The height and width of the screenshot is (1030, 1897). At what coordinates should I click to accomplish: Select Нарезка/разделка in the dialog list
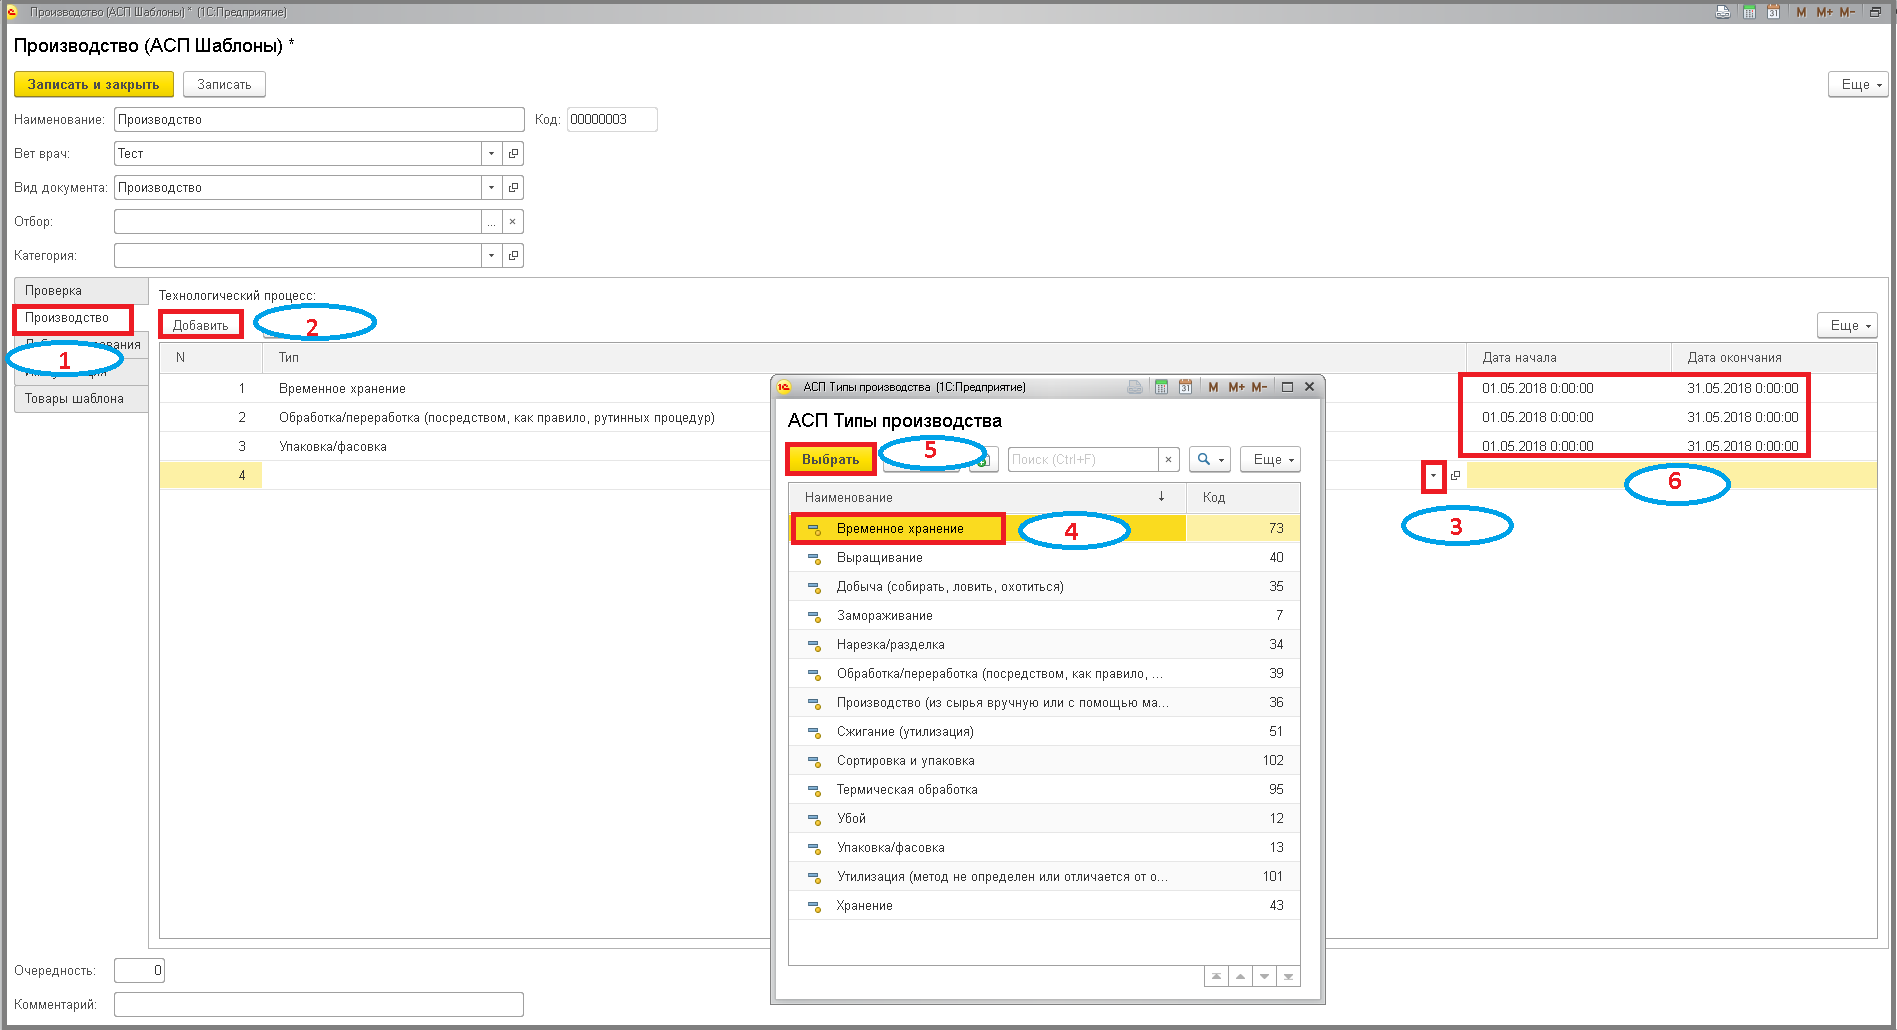pyautogui.click(x=1044, y=645)
